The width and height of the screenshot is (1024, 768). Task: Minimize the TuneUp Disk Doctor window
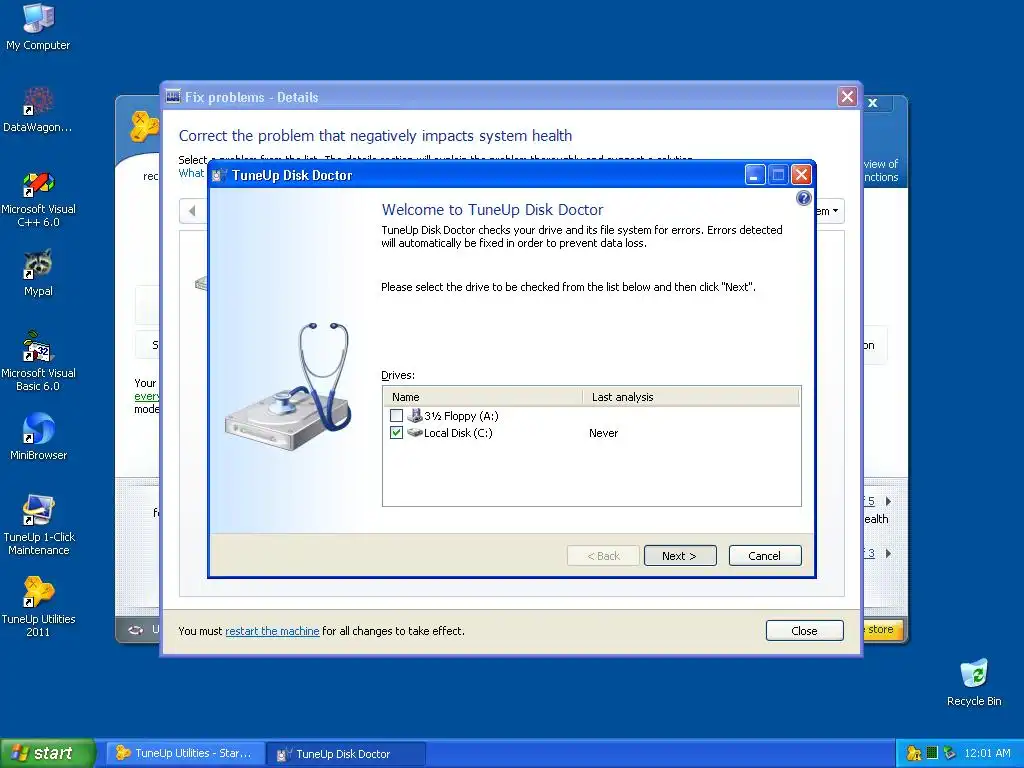tap(755, 175)
